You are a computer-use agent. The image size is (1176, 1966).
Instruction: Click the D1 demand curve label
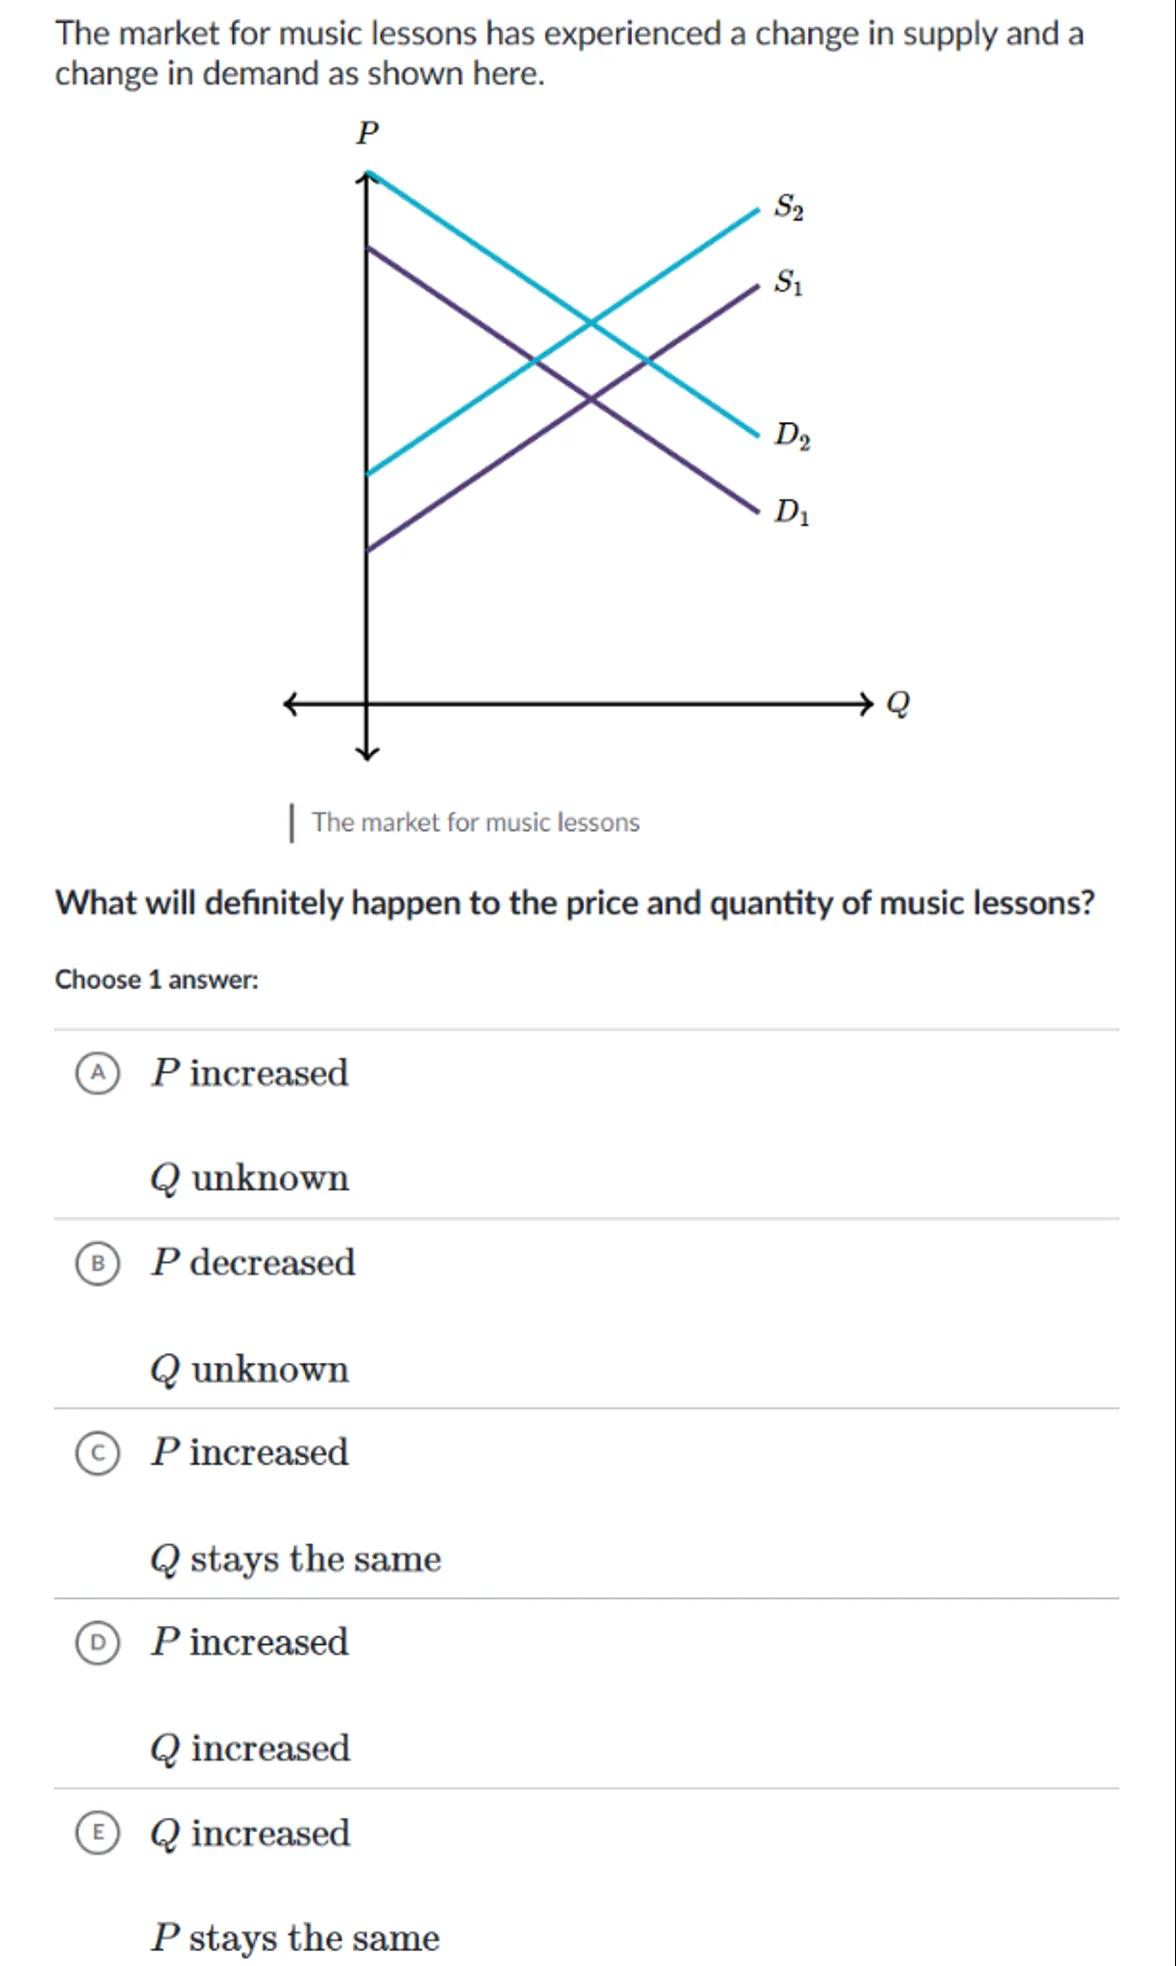[791, 512]
